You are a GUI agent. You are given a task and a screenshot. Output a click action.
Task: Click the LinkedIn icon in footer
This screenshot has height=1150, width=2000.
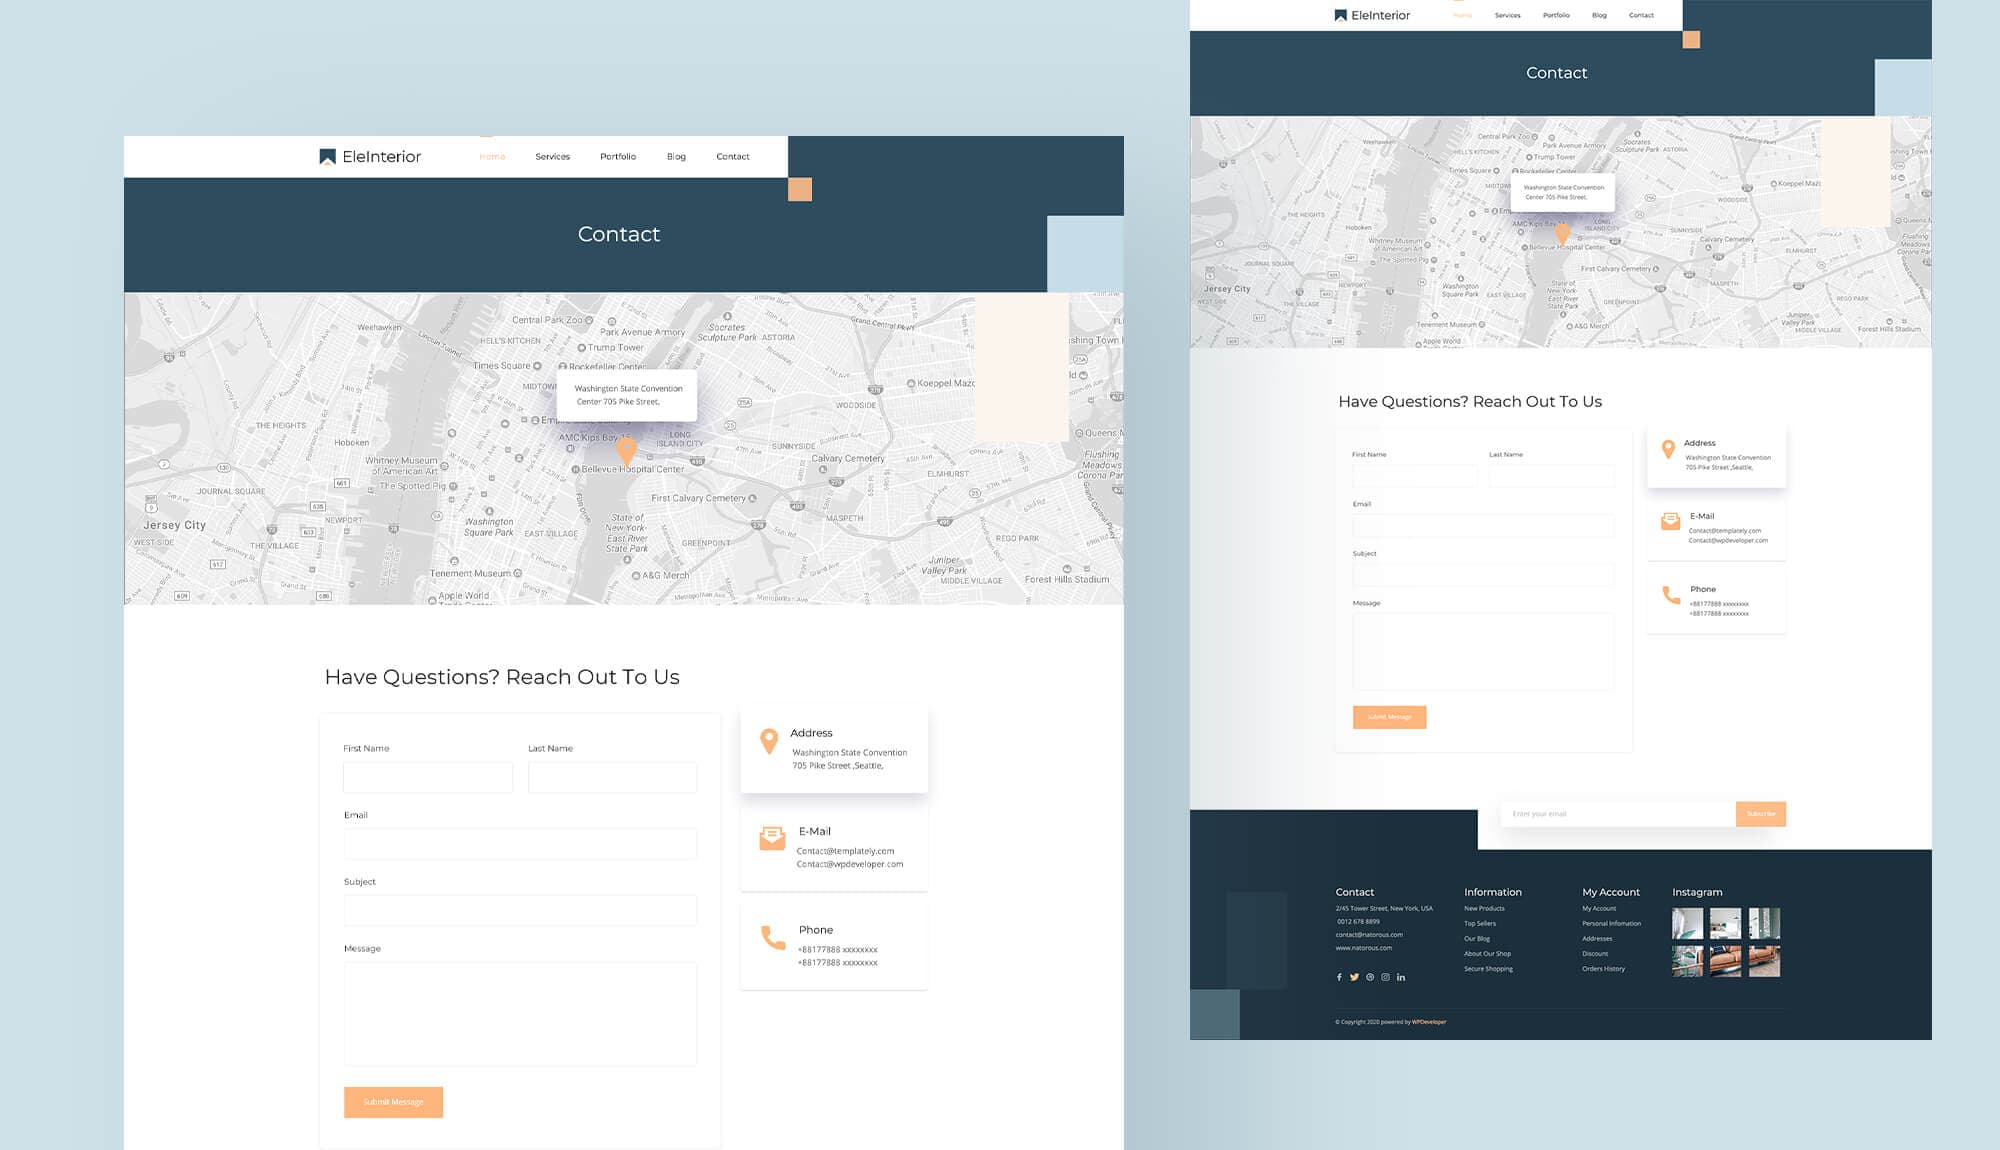1401,977
